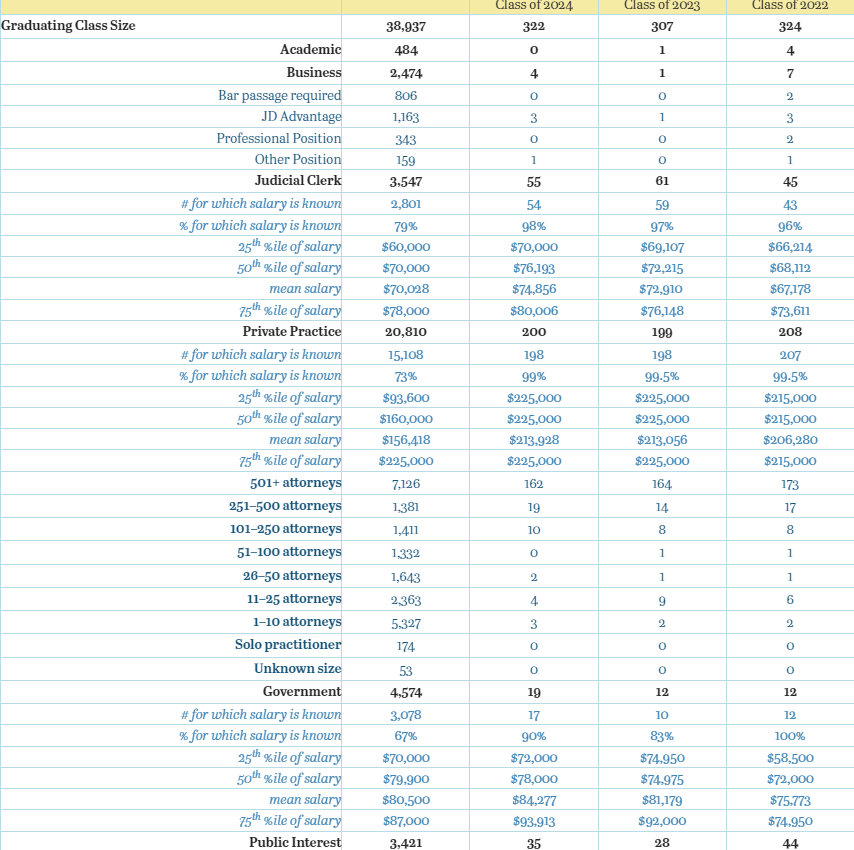
Task: Click the Judicial Clerk row label
Action: (298, 181)
